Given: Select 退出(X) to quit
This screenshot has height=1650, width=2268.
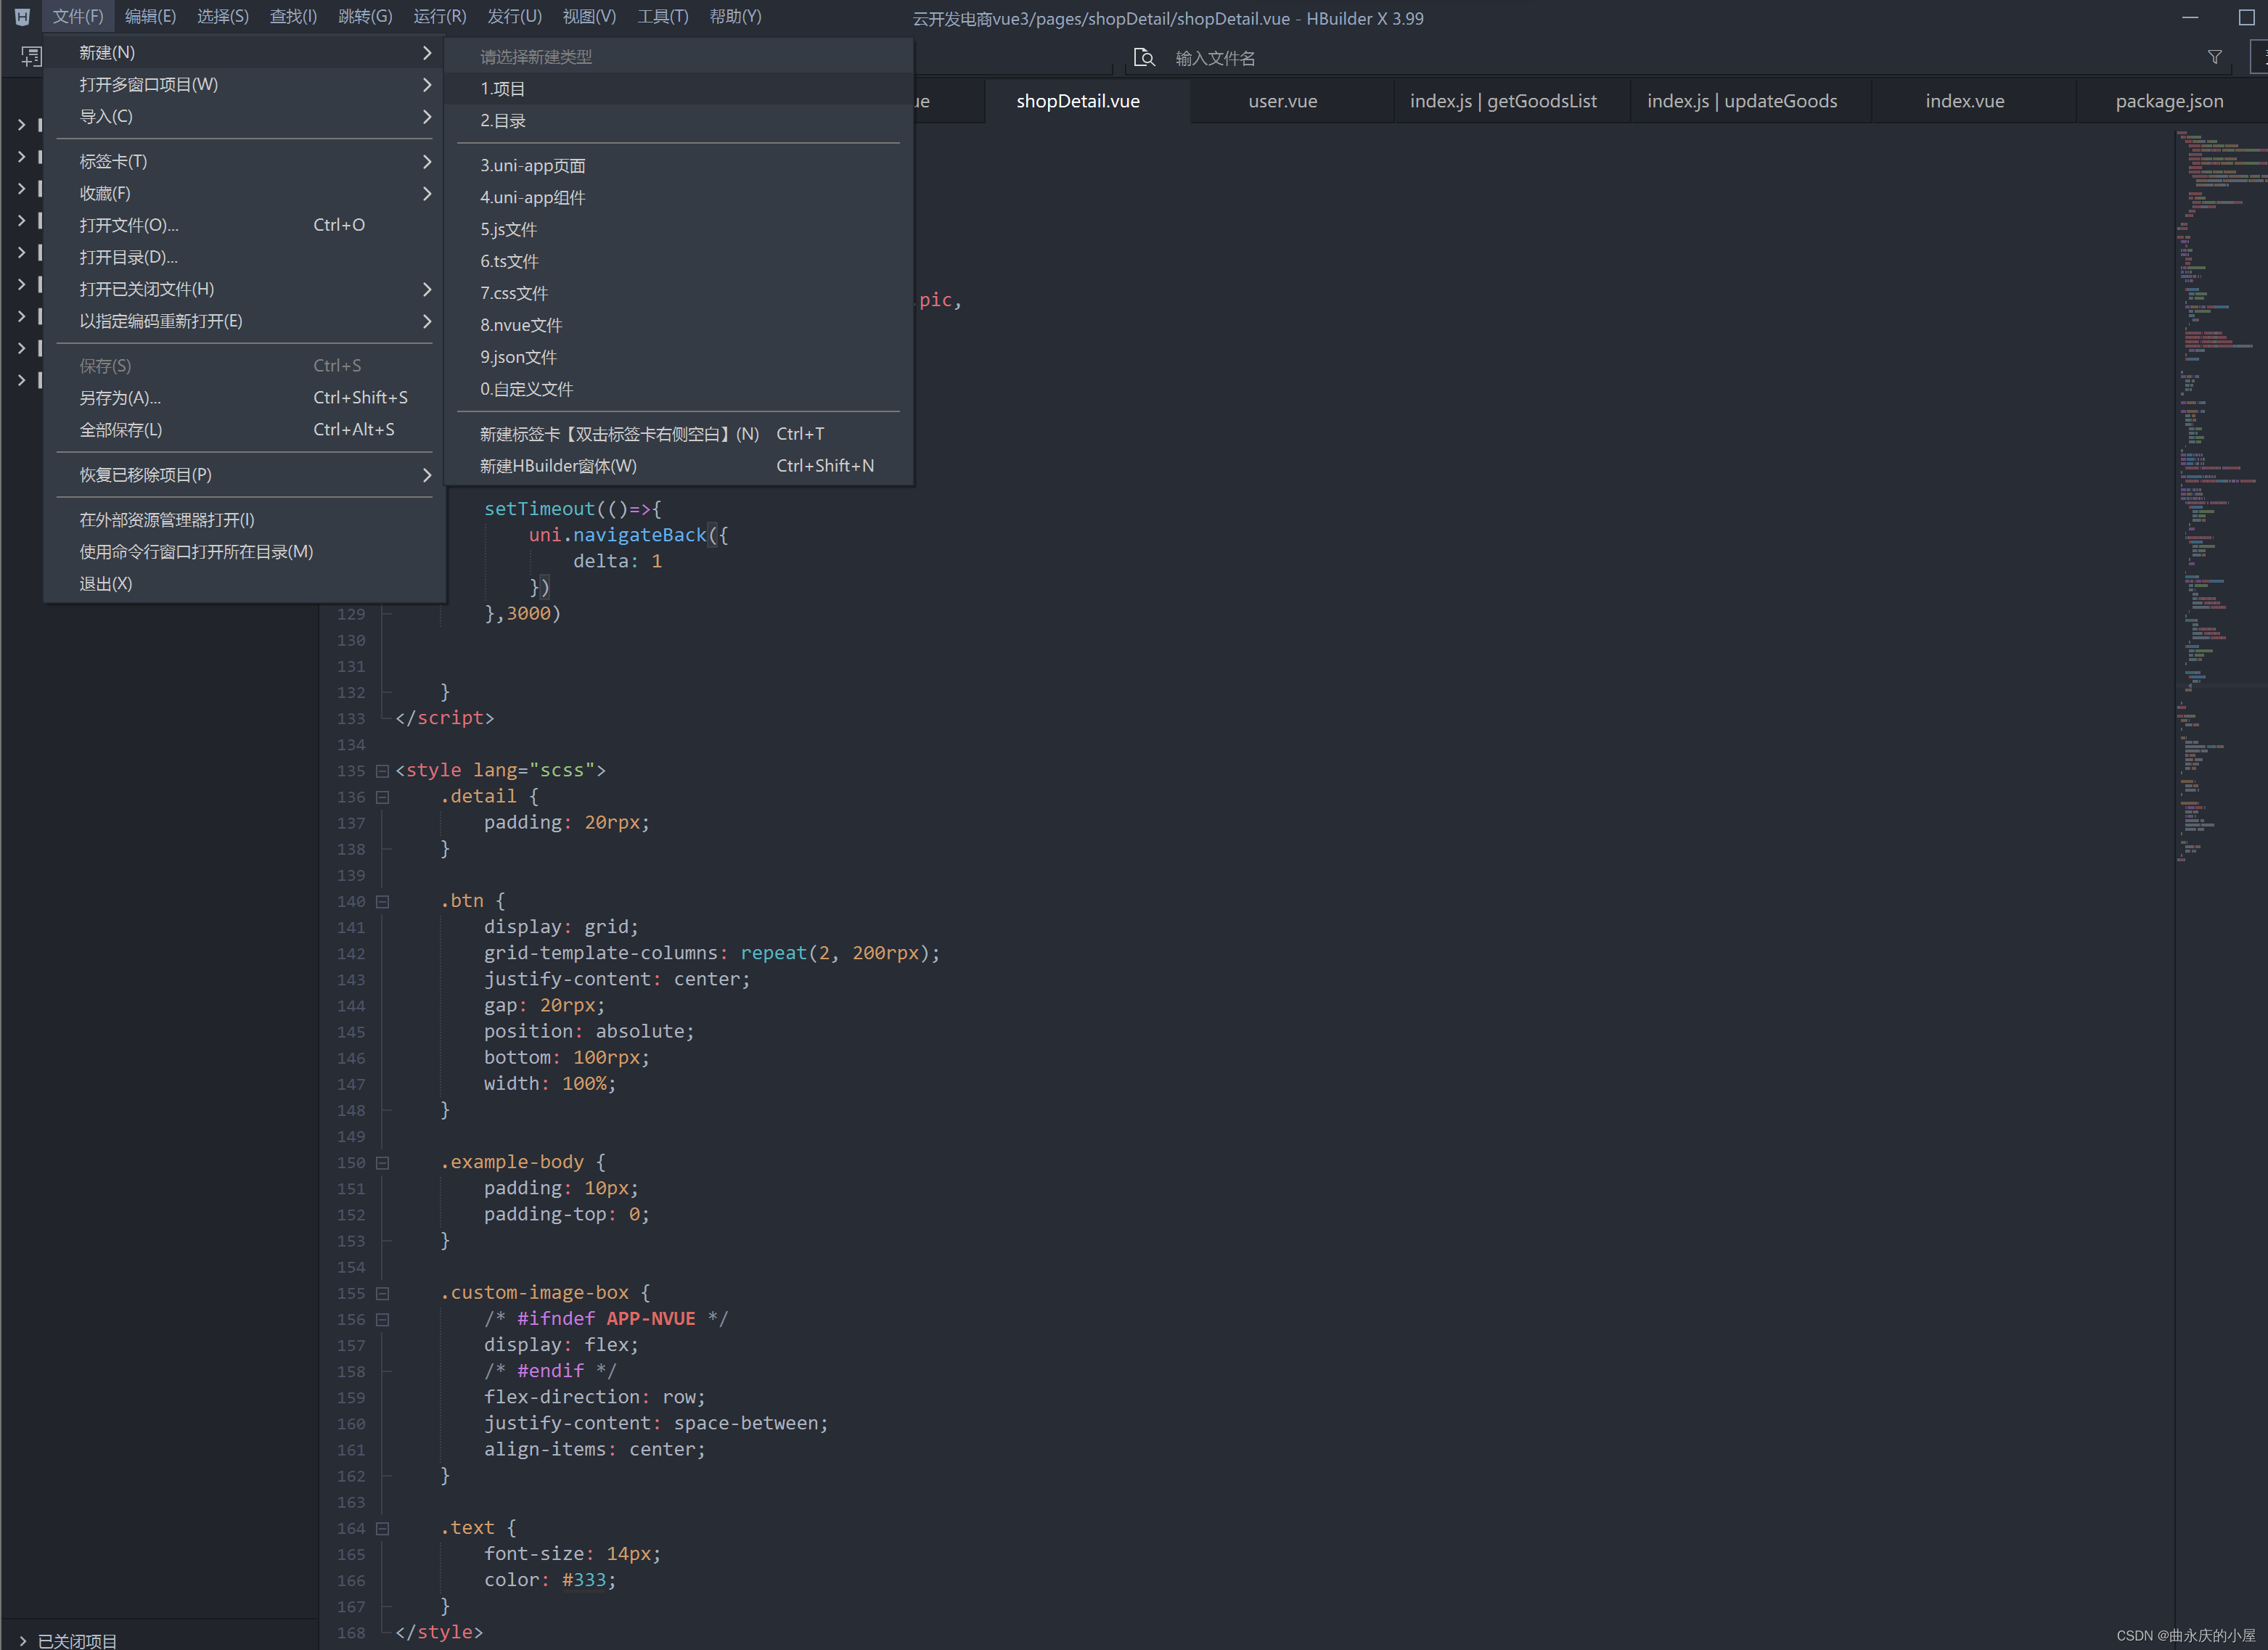Looking at the screenshot, I should click(244, 584).
